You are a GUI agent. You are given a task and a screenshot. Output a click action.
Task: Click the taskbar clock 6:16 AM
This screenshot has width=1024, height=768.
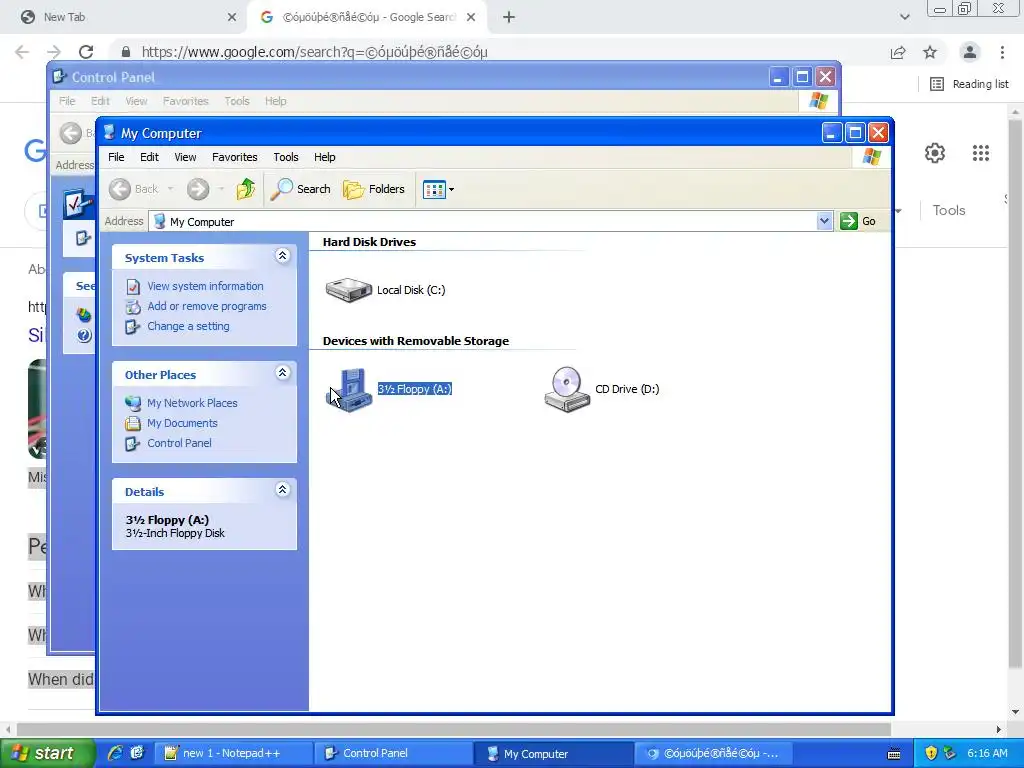pos(987,753)
